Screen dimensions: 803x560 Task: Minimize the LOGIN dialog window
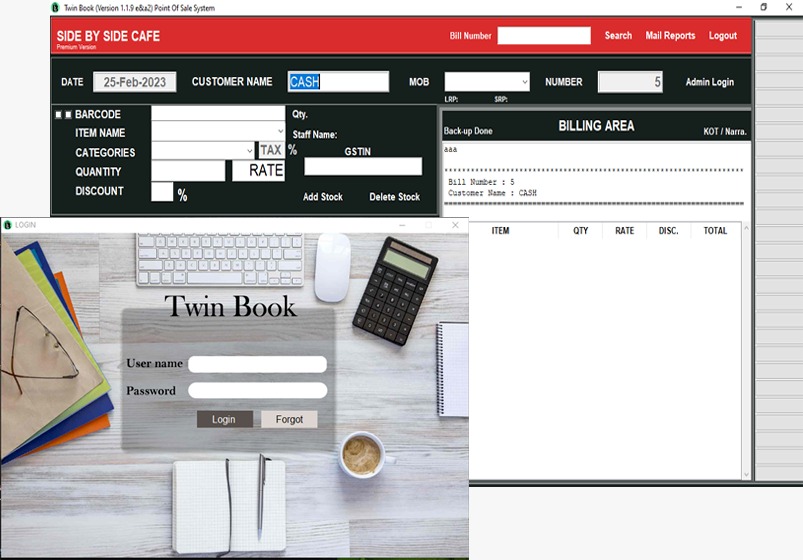(403, 225)
